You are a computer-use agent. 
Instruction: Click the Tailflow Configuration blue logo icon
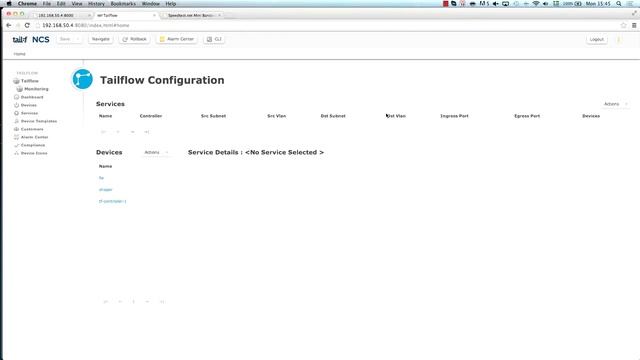[82, 79]
